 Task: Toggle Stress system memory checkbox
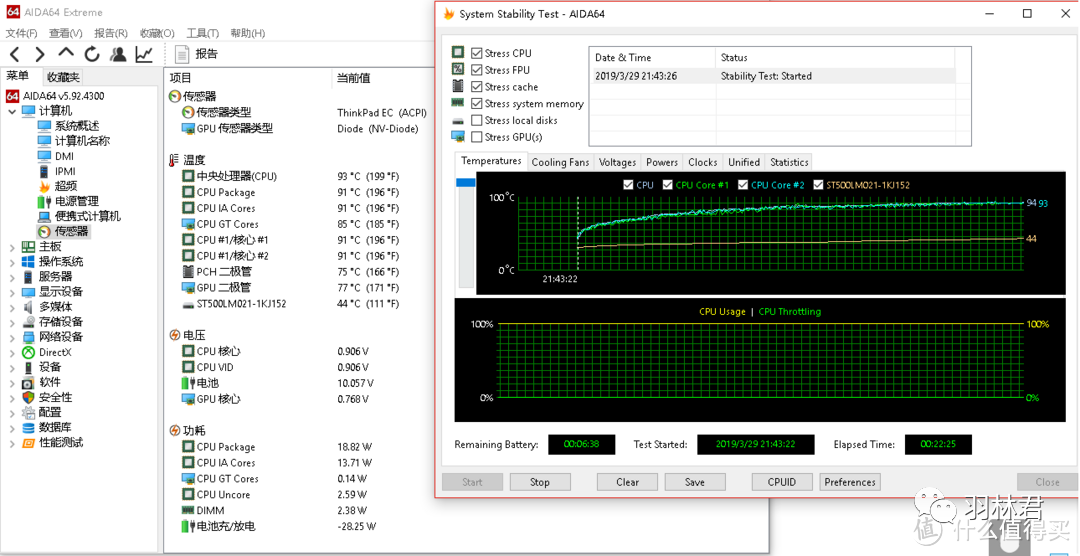[477, 103]
